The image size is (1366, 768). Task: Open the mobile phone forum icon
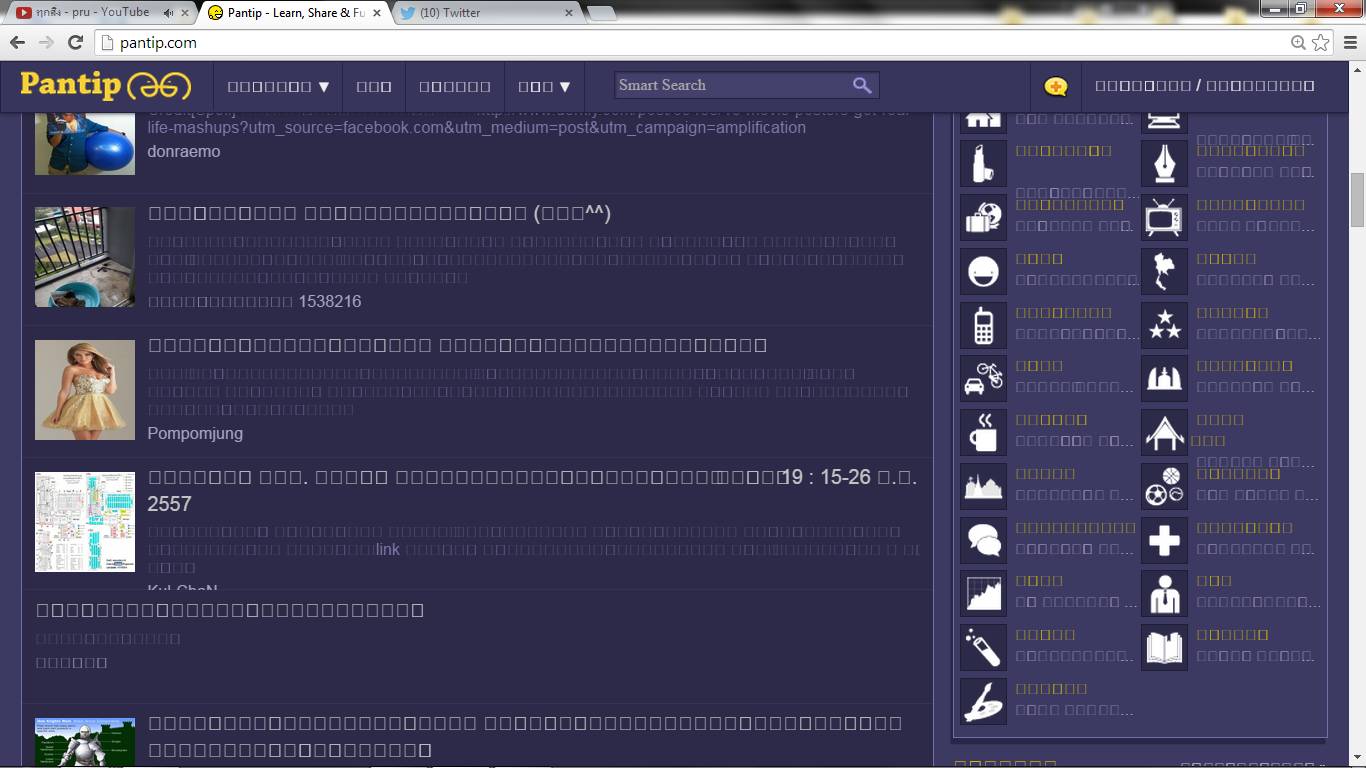[983, 324]
